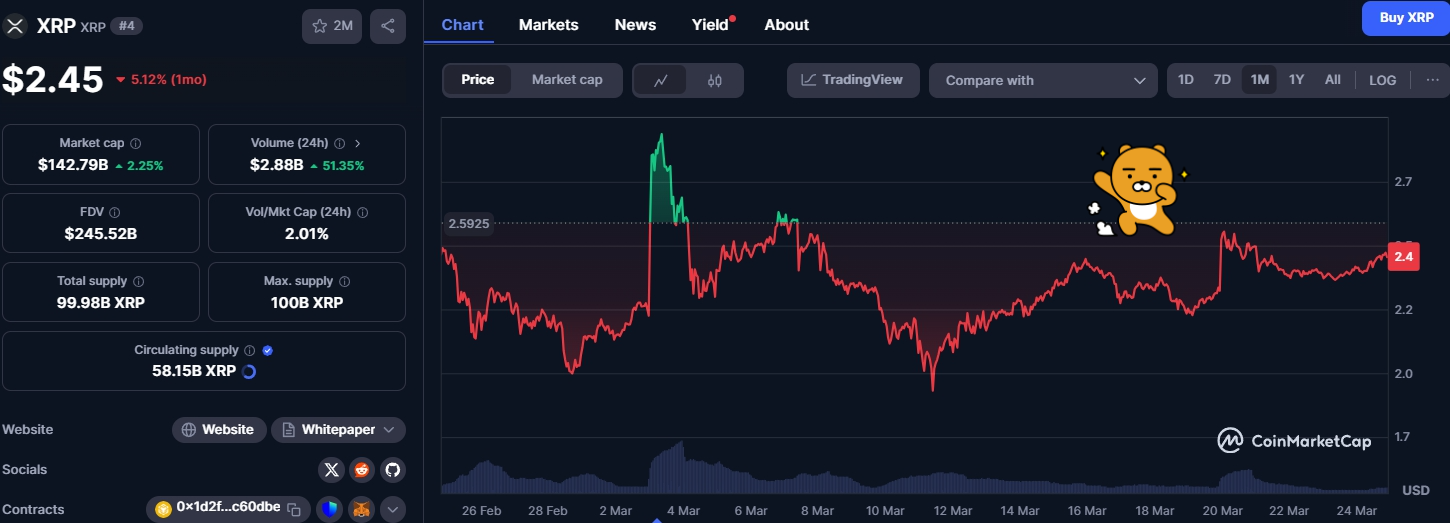The width and height of the screenshot is (1450, 523).
Task: Set chart range to All
Action: 1333,80
